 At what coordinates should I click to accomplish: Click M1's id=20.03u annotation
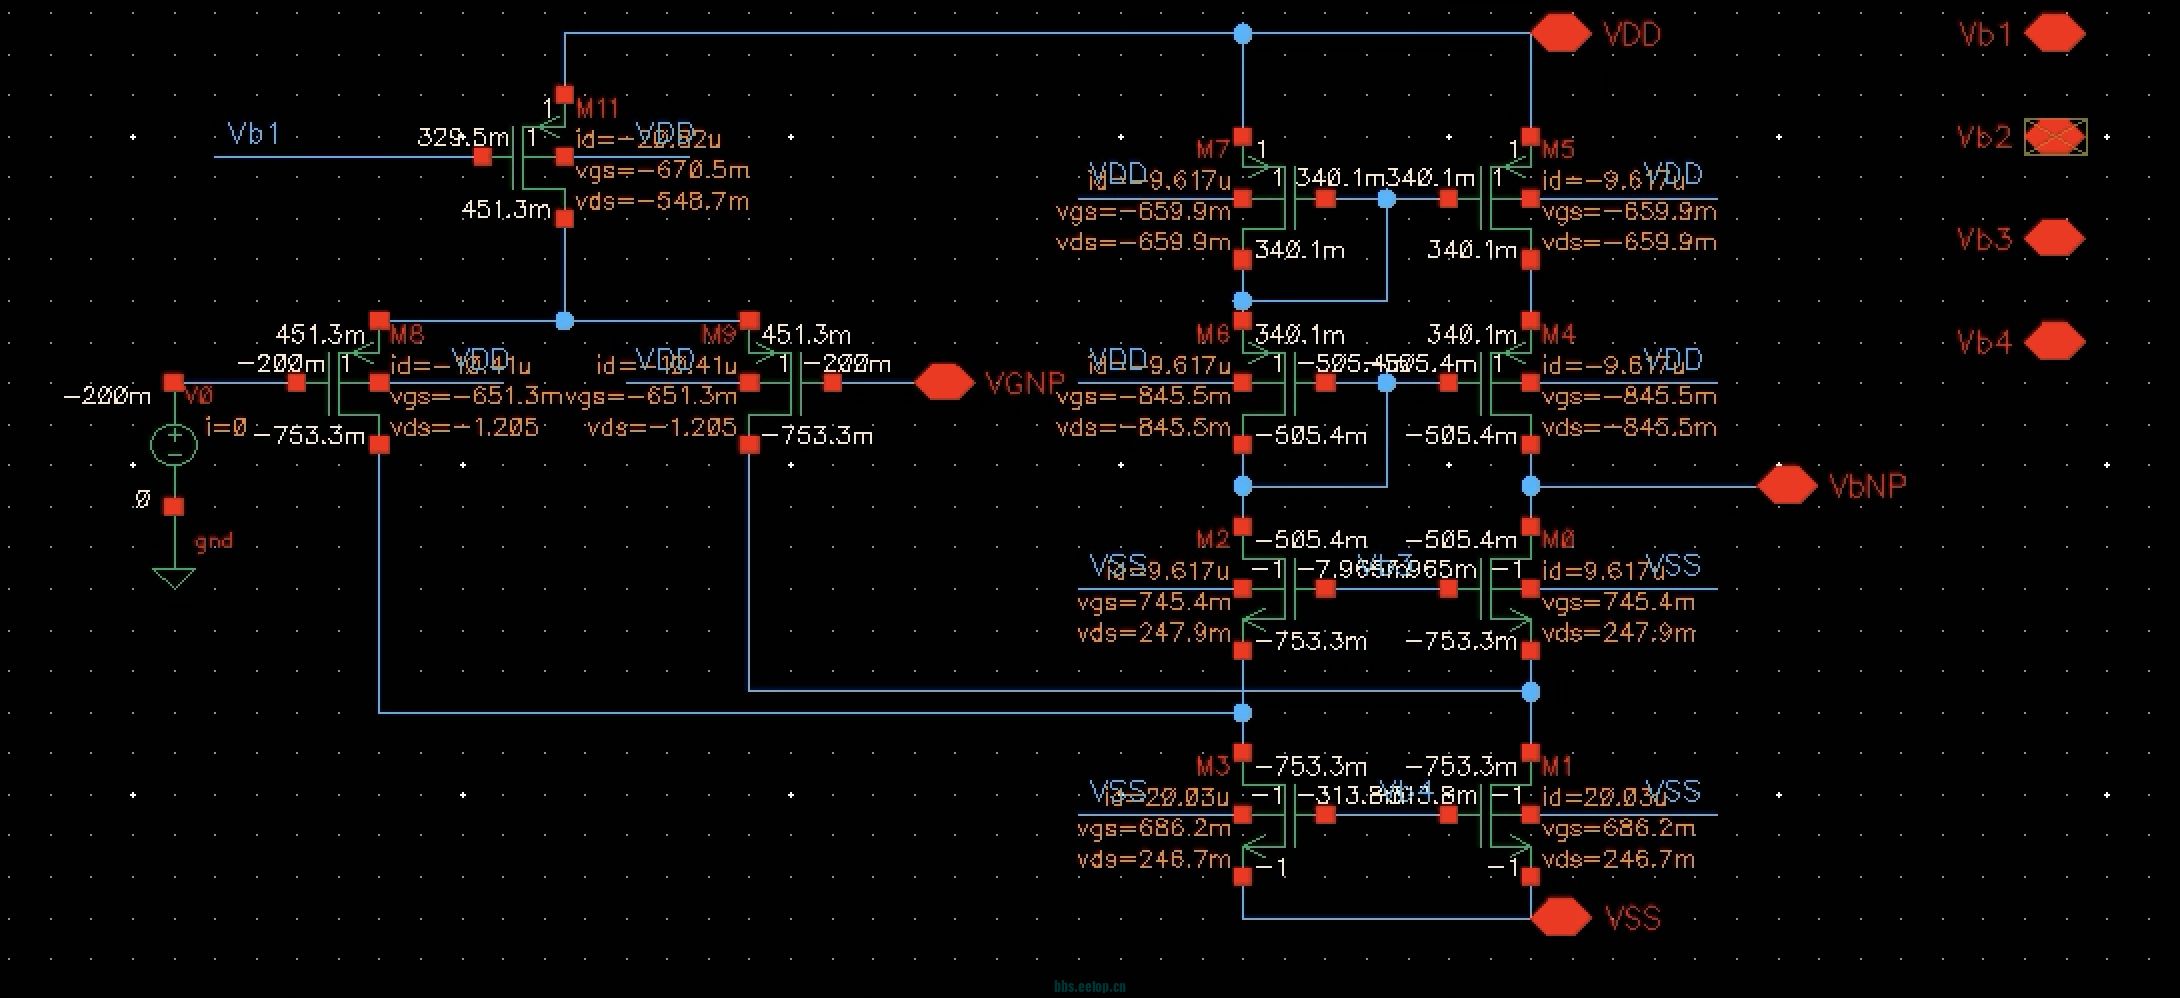1604,798
